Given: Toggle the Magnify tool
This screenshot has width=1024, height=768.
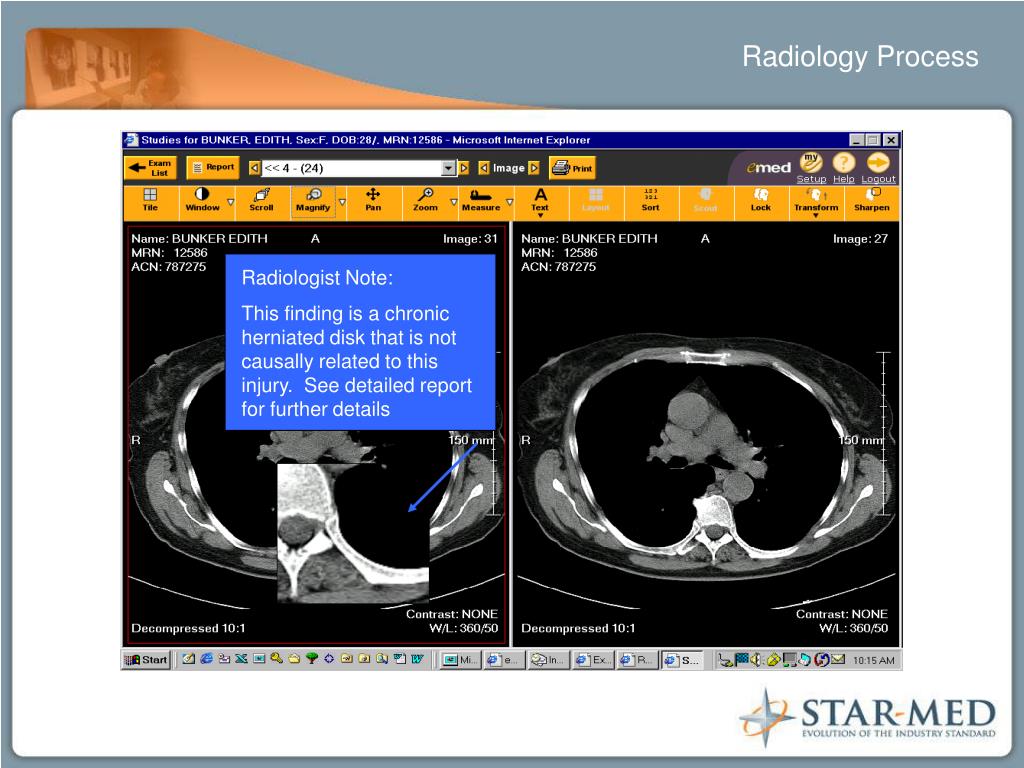Looking at the screenshot, I should click(x=313, y=200).
